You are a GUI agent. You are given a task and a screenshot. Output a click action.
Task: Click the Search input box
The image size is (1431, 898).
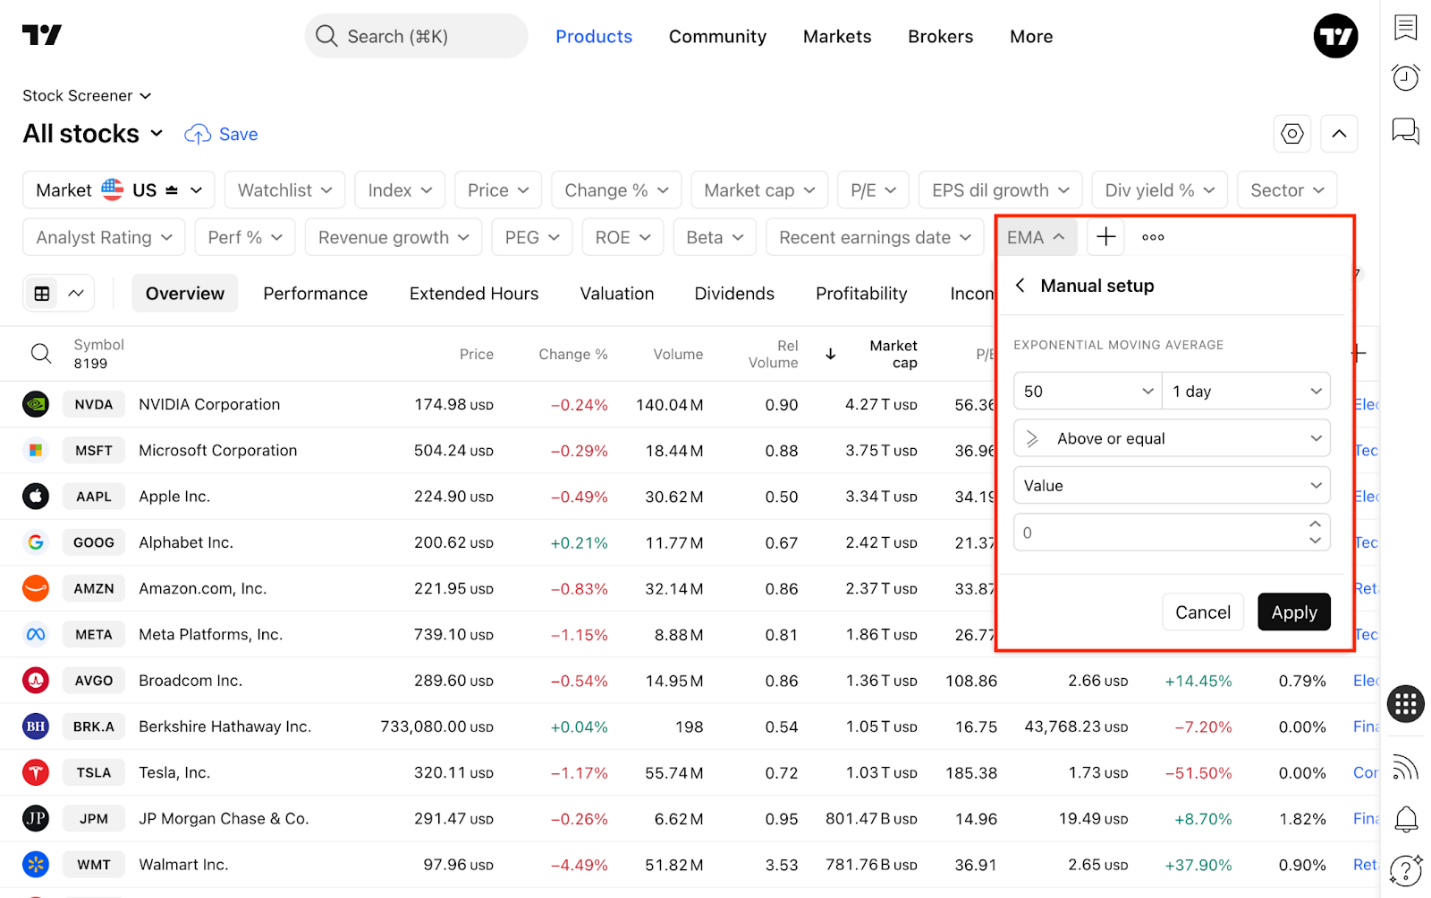point(416,36)
